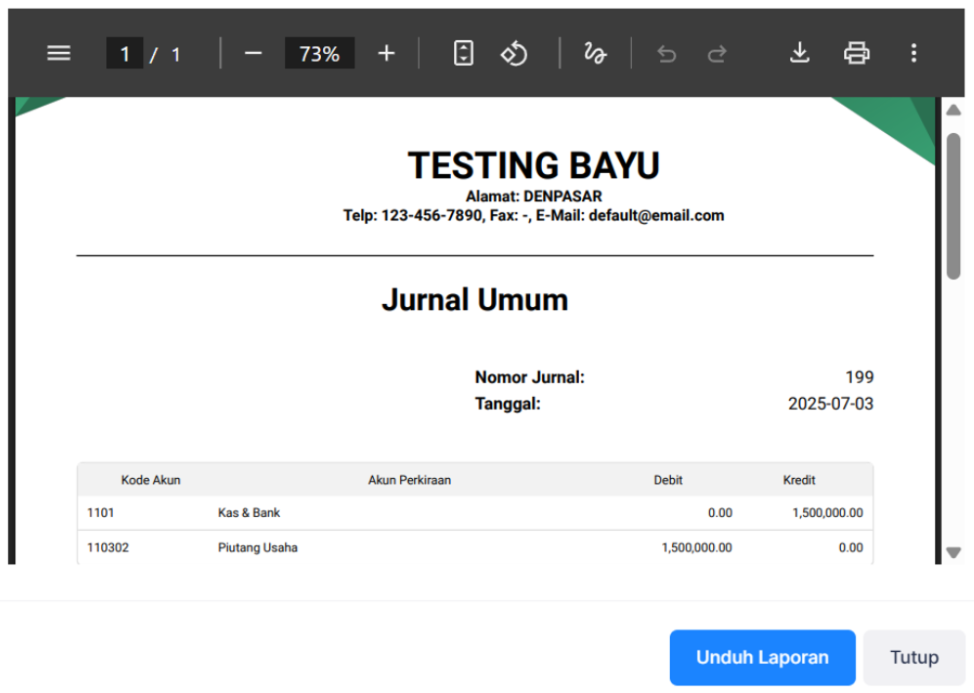
Task: Open the PDF sidebar hamburger menu
Action: coord(58,53)
